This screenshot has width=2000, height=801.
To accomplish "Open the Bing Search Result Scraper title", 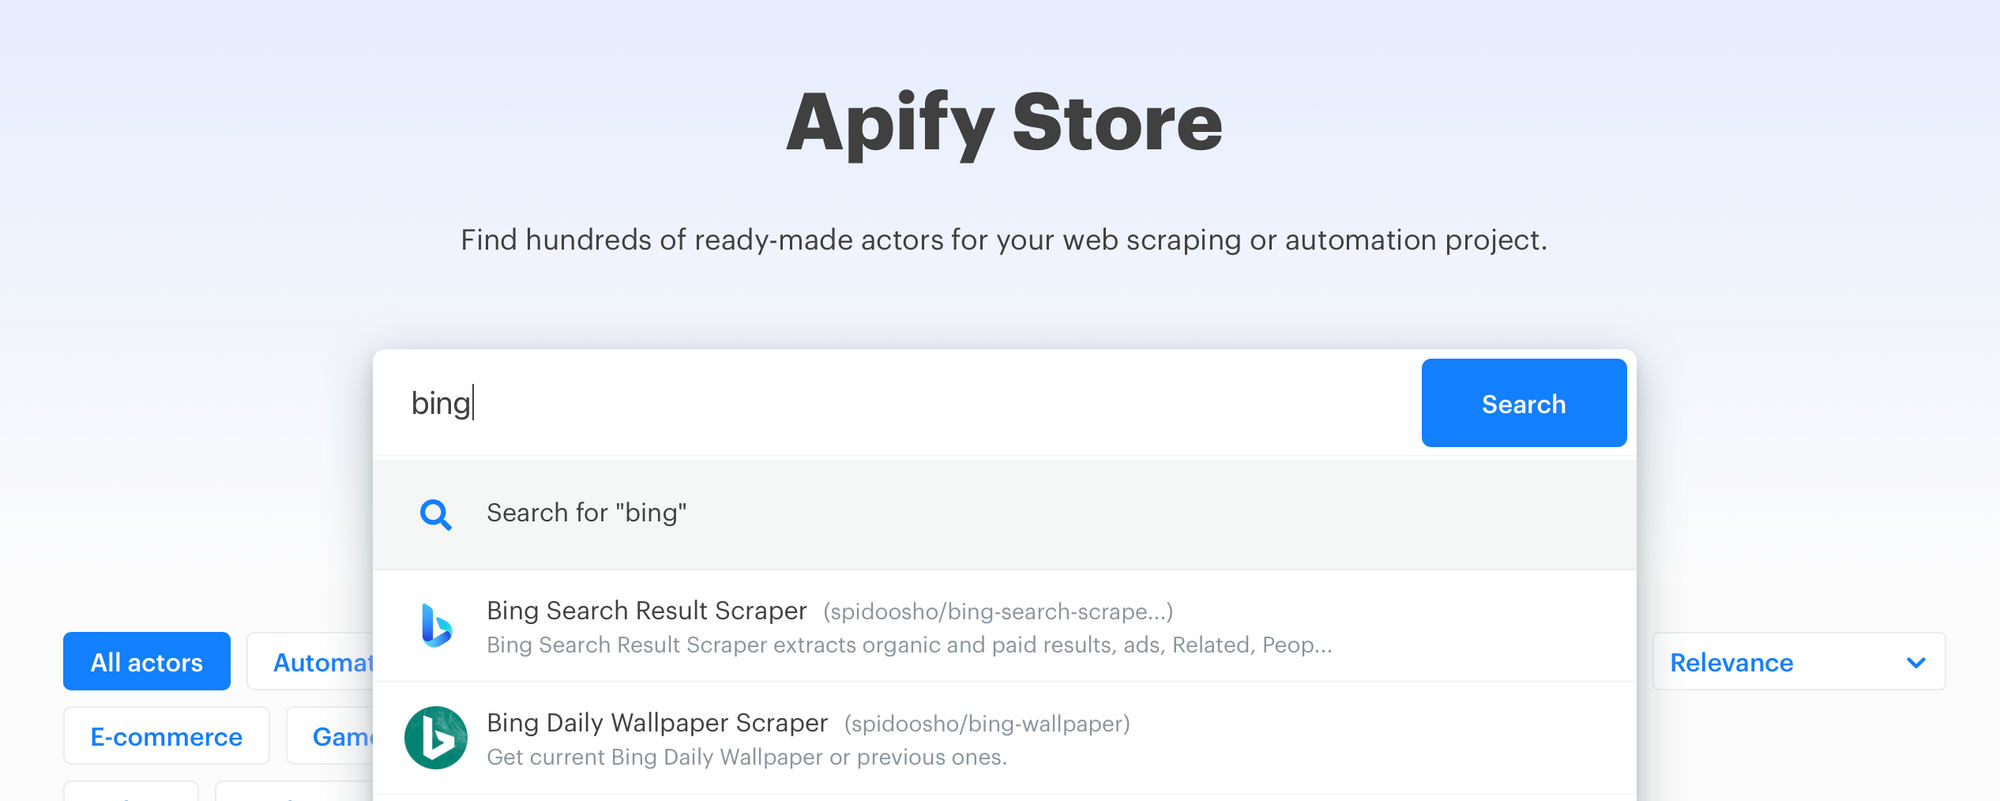I will pos(647,610).
